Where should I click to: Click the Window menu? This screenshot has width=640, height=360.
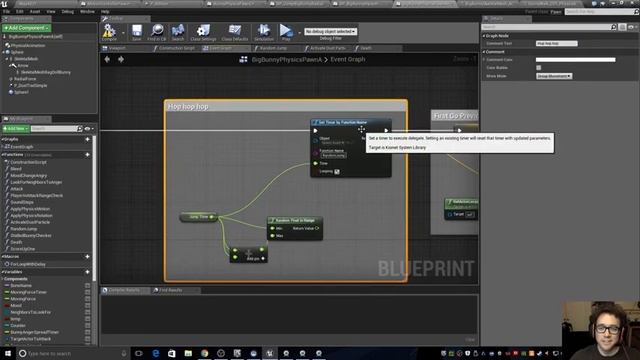point(87,11)
